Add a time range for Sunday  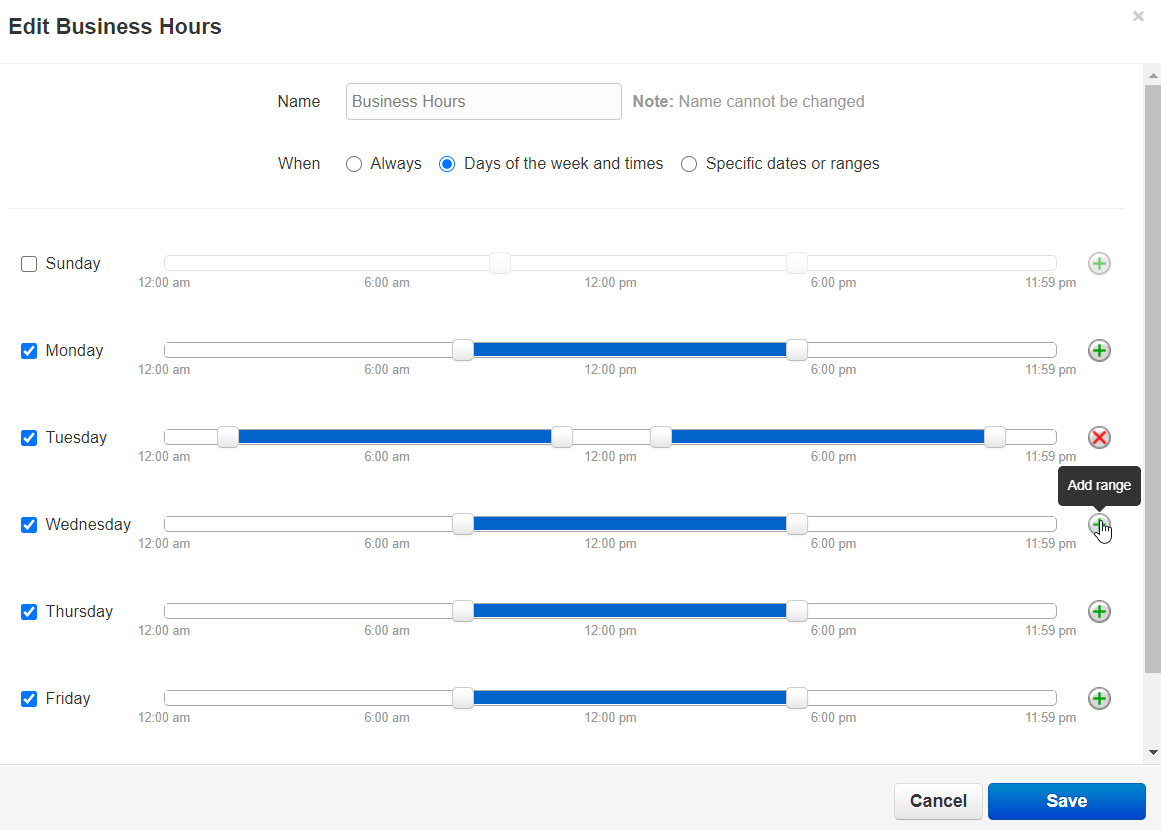(1099, 264)
